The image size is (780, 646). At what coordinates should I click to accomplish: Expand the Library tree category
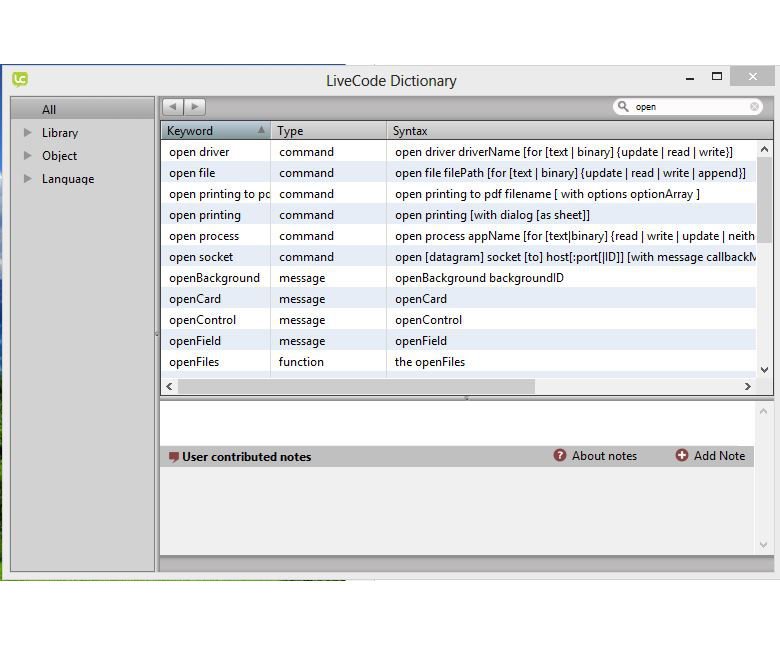(28, 133)
